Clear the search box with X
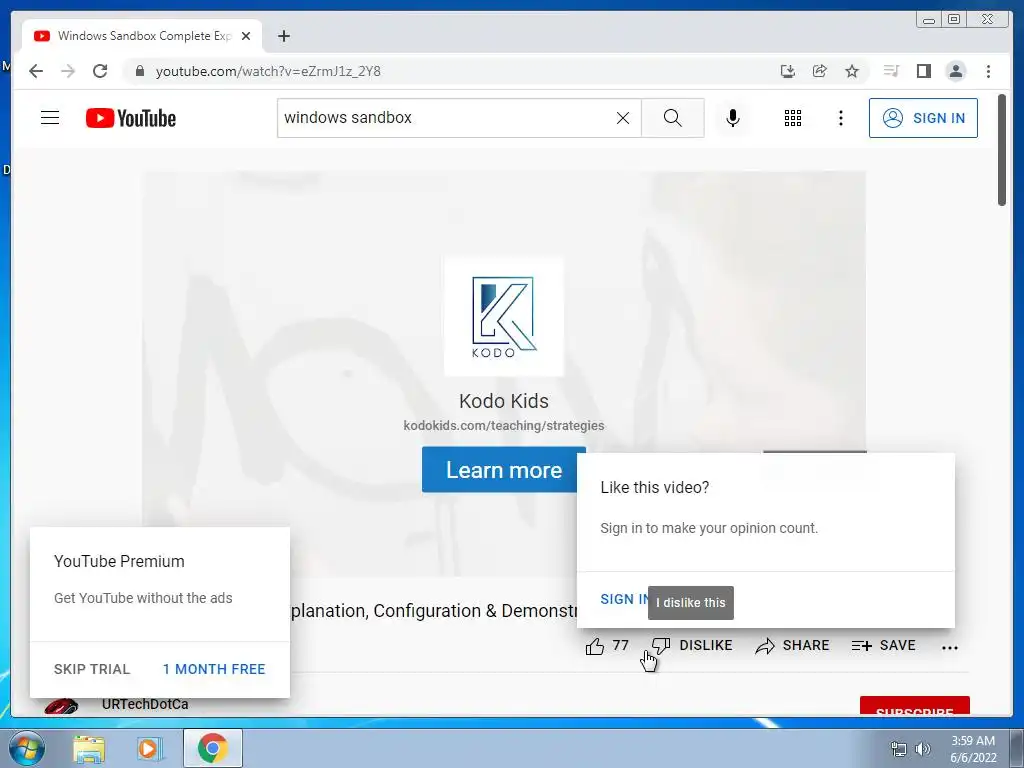1024x768 pixels. tap(623, 118)
